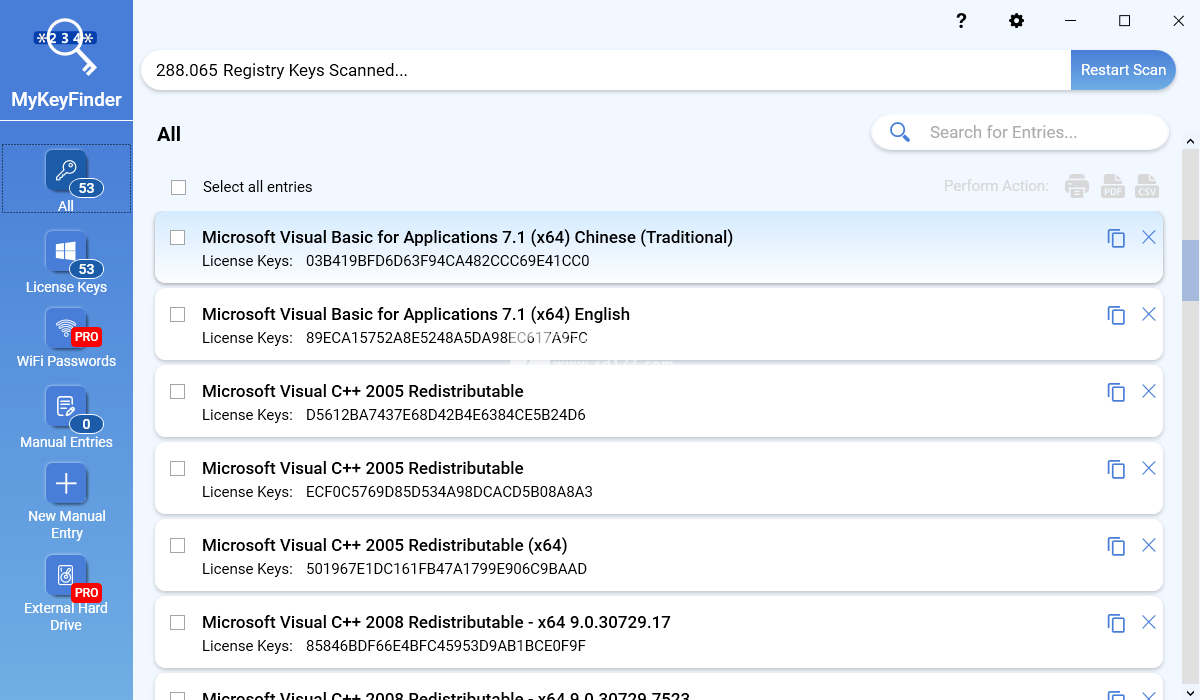Open the WiFi Passwords PRO section

tap(66, 338)
